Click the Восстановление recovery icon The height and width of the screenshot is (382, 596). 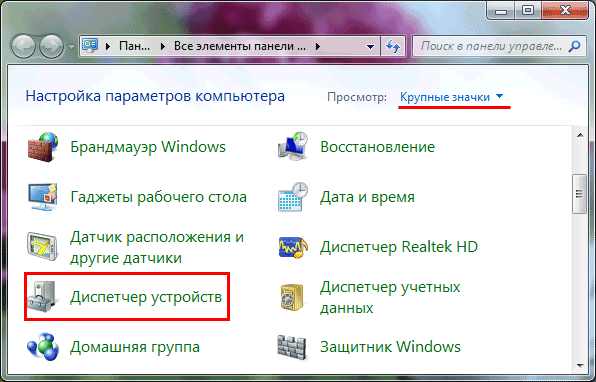[293, 147]
